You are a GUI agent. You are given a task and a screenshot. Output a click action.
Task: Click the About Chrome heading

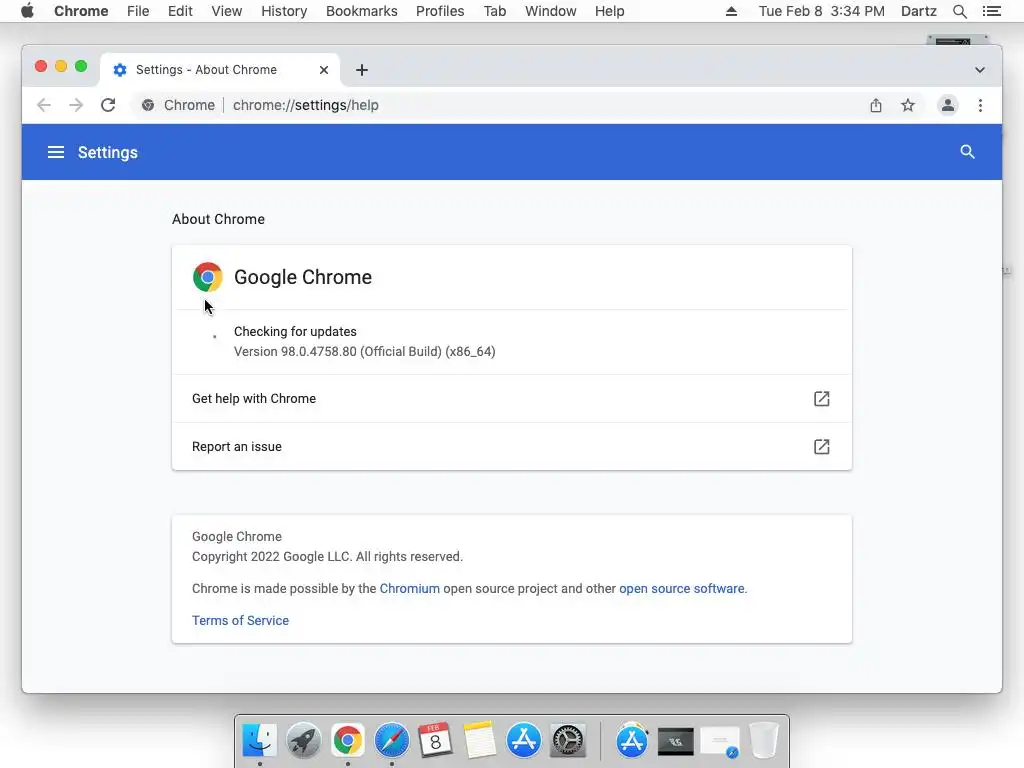pyautogui.click(x=218, y=219)
